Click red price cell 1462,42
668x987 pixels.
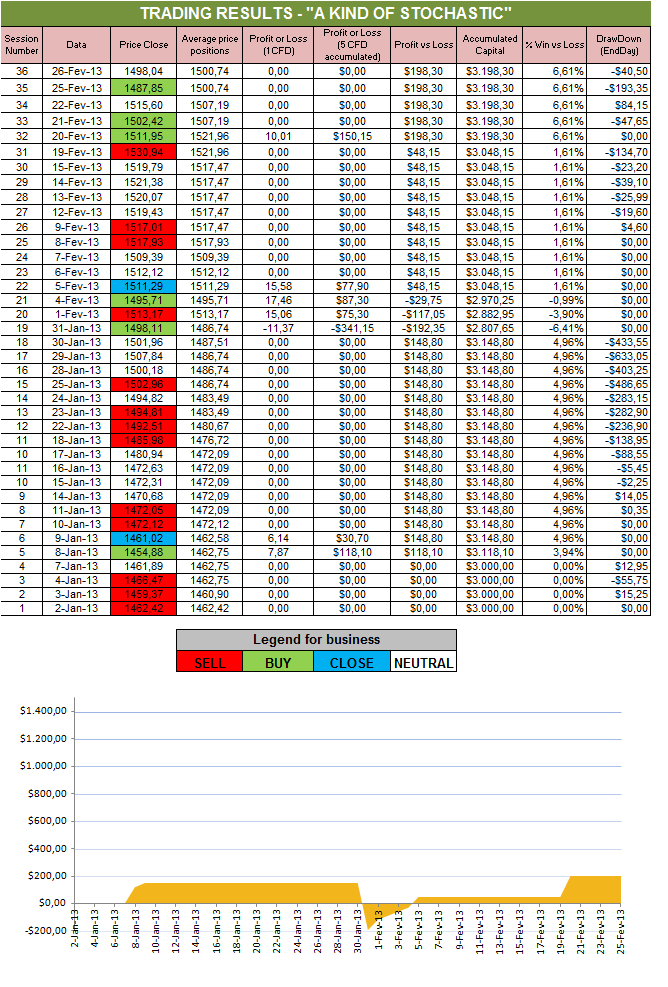point(144,608)
